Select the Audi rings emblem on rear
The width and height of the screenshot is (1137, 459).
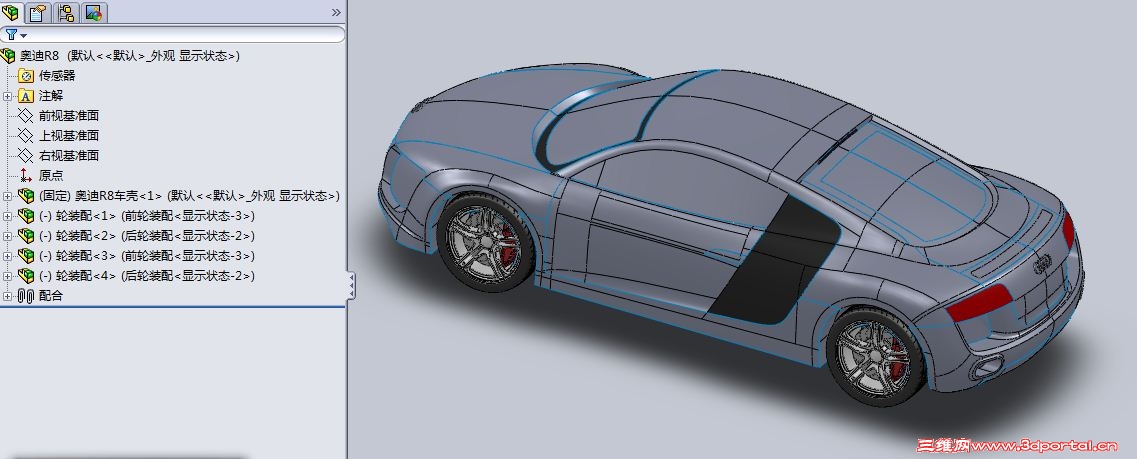[x=1043, y=264]
